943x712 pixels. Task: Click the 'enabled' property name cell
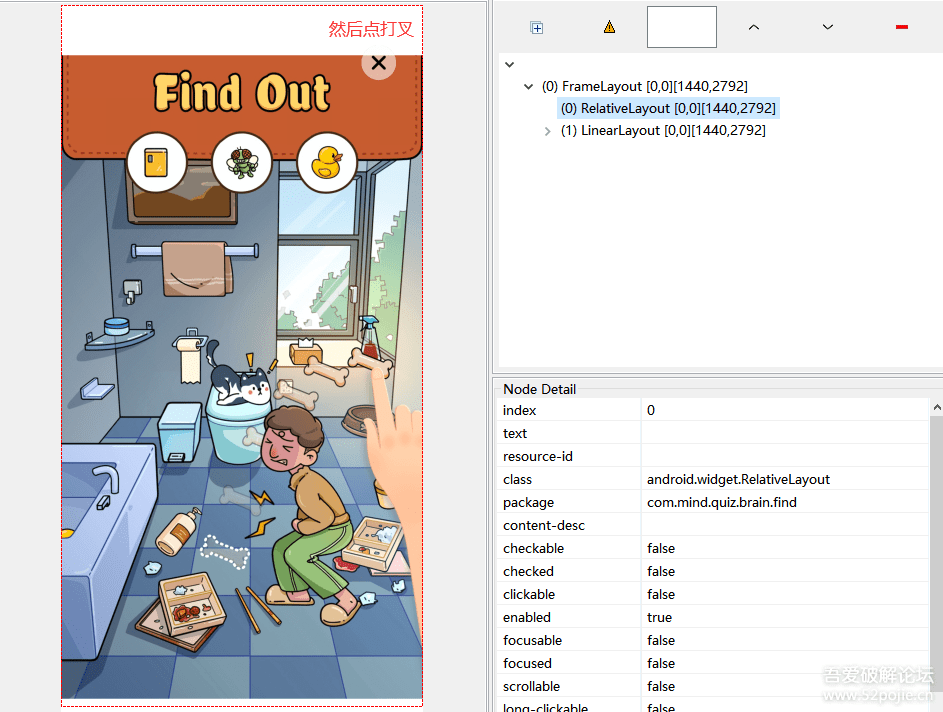(568, 617)
